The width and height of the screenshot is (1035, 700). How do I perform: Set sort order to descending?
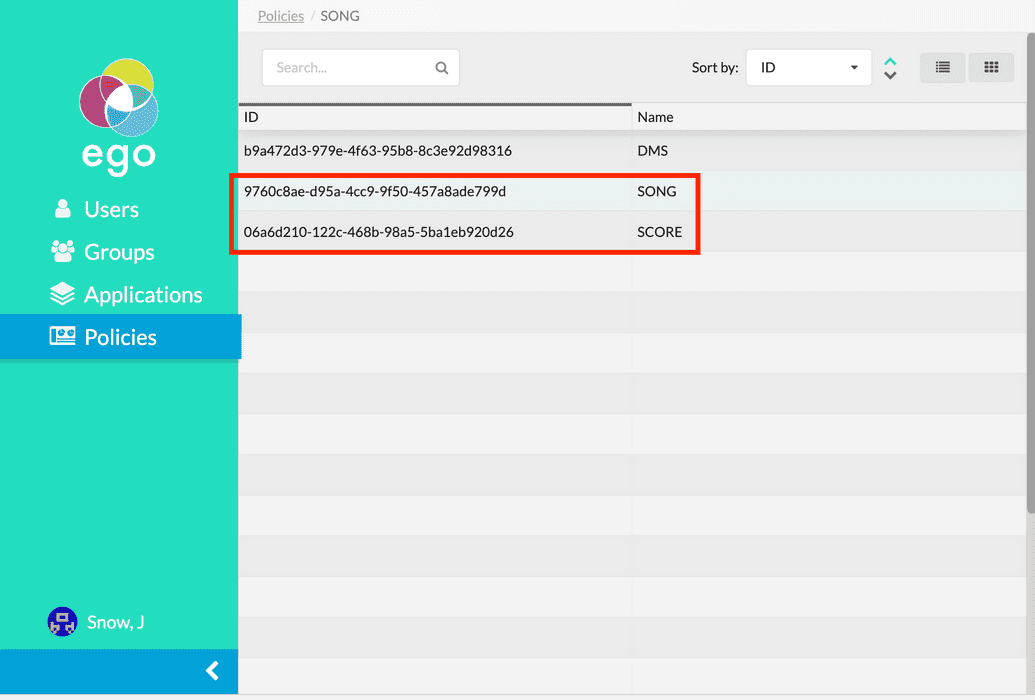click(x=890, y=76)
